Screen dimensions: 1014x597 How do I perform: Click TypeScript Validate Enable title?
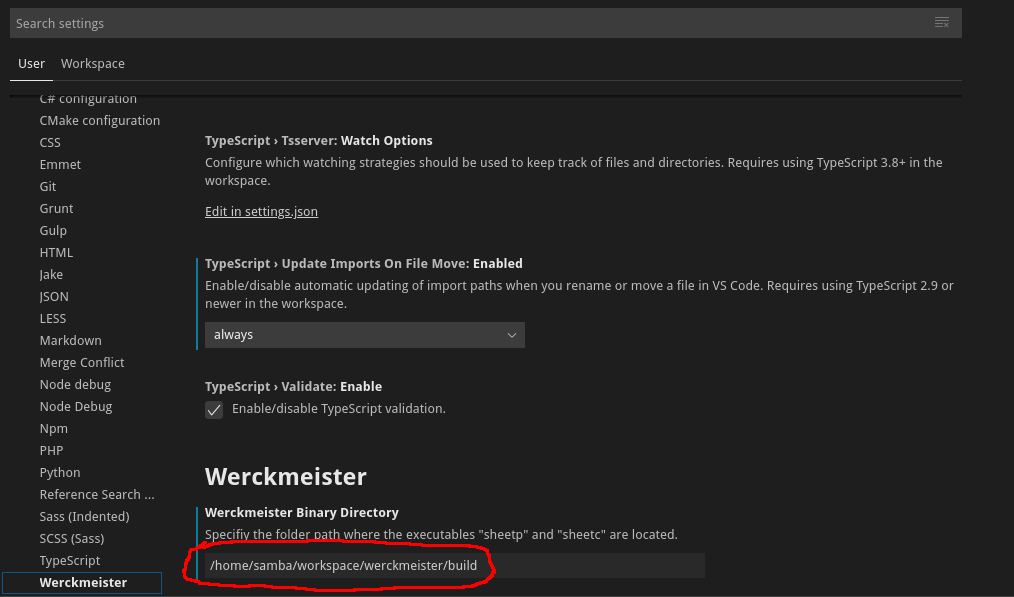[294, 386]
